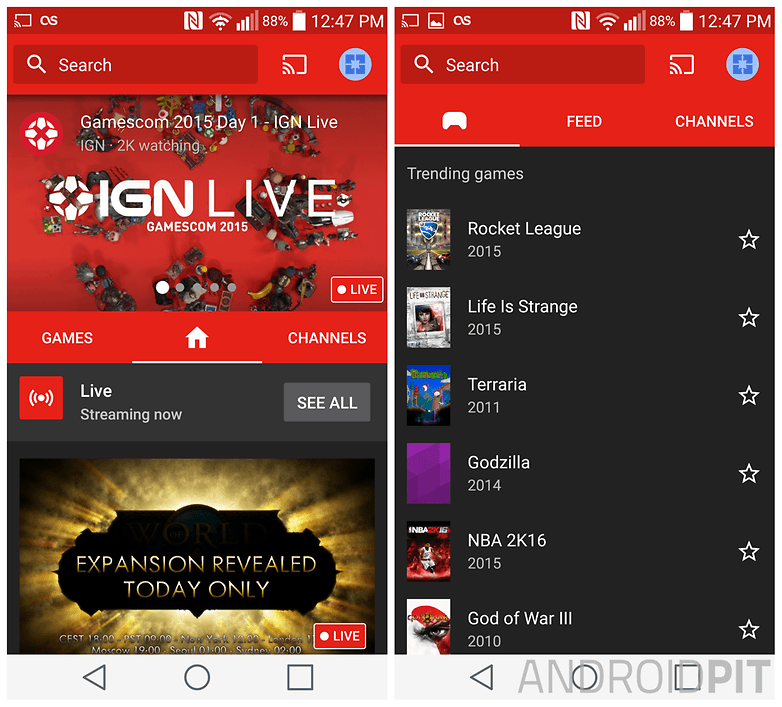
Task: Open the God of War III title text
Action: click(x=520, y=618)
